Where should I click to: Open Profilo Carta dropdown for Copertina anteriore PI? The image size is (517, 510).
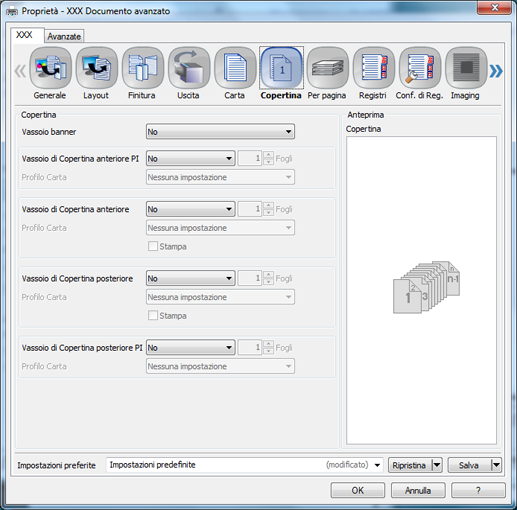point(220,177)
